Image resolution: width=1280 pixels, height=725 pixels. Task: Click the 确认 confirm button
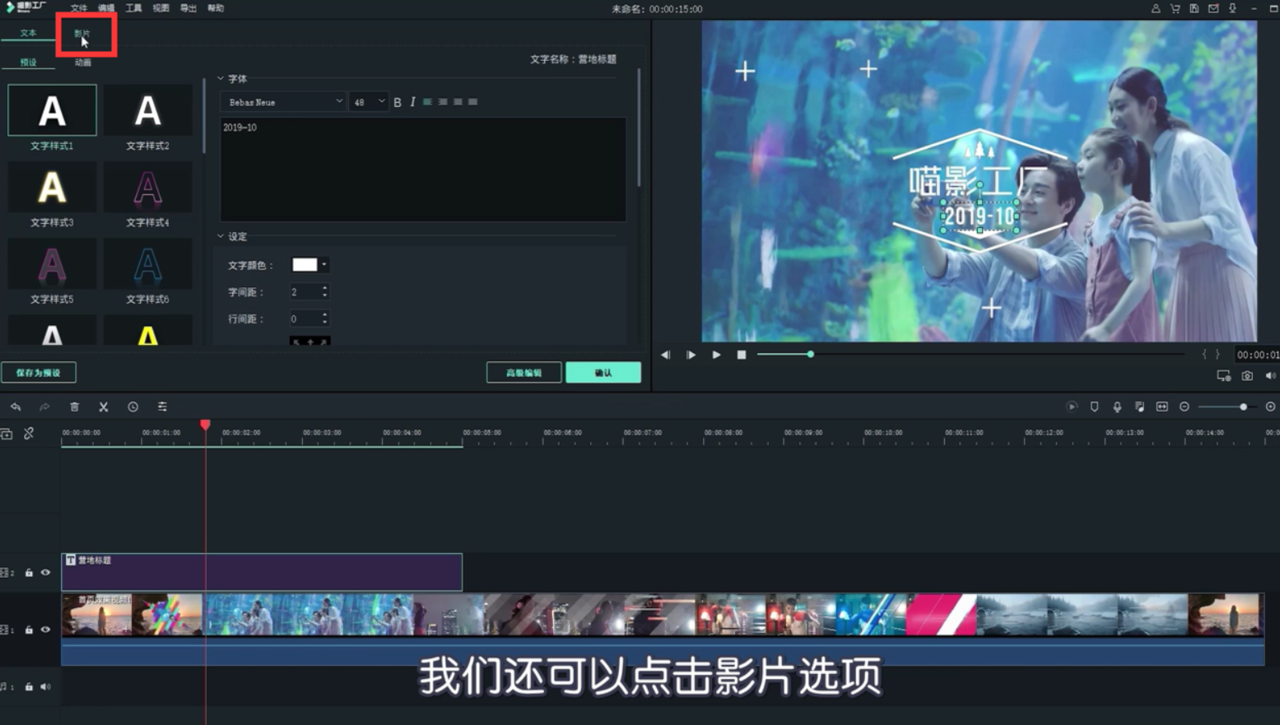(x=603, y=371)
